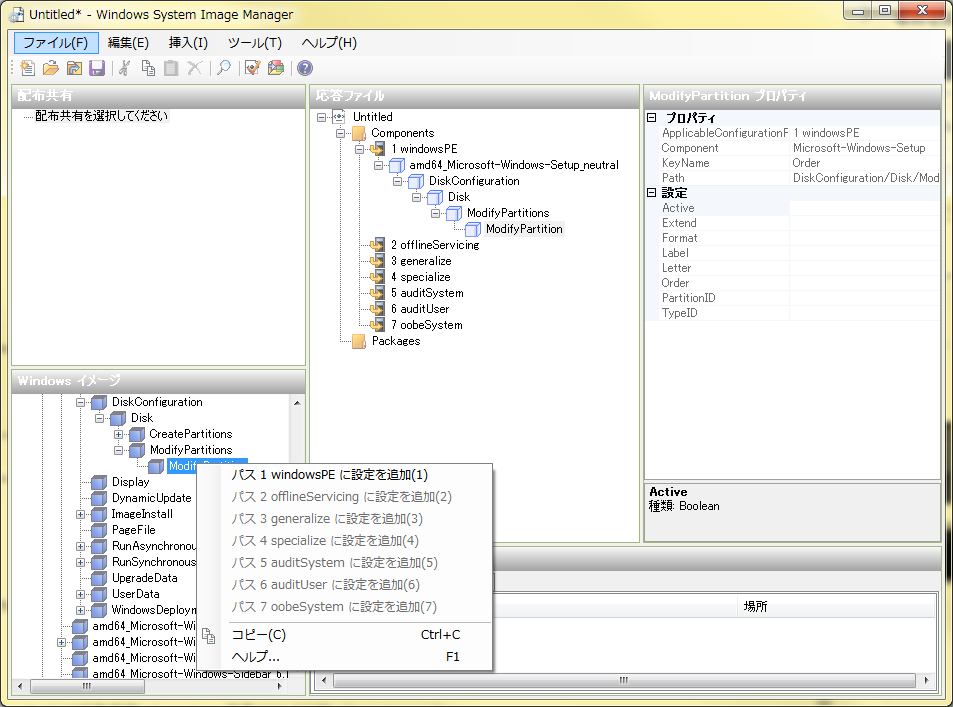Expand the ImageInstall node

tap(80, 514)
